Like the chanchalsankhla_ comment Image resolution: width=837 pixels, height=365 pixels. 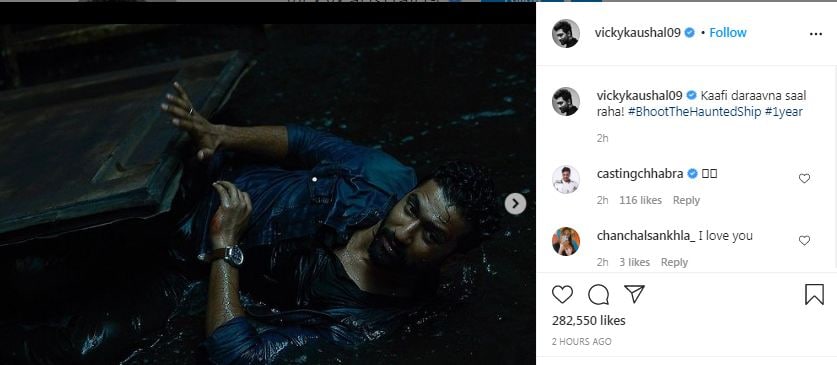click(804, 241)
